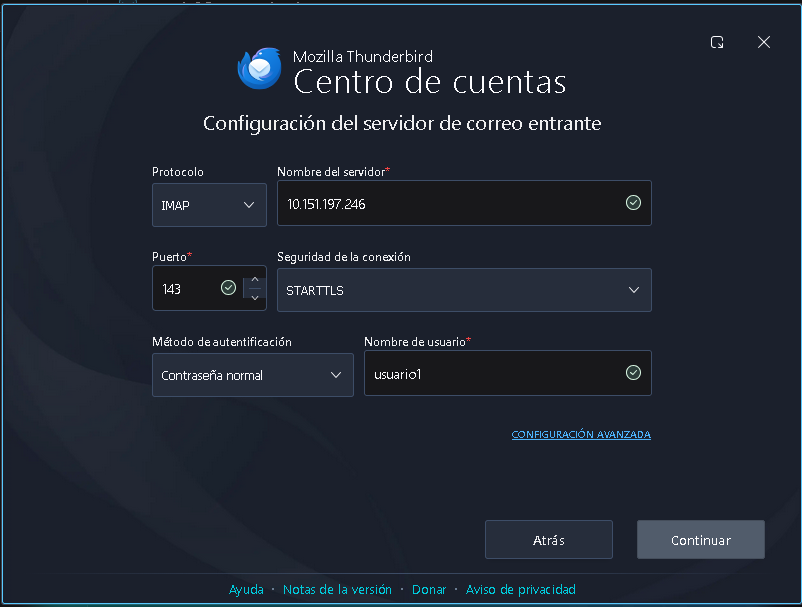Screen dimensions: 802x607
Task: Click the Configuración del servidor de correo entrante heading
Action: (x=402, y=123)
